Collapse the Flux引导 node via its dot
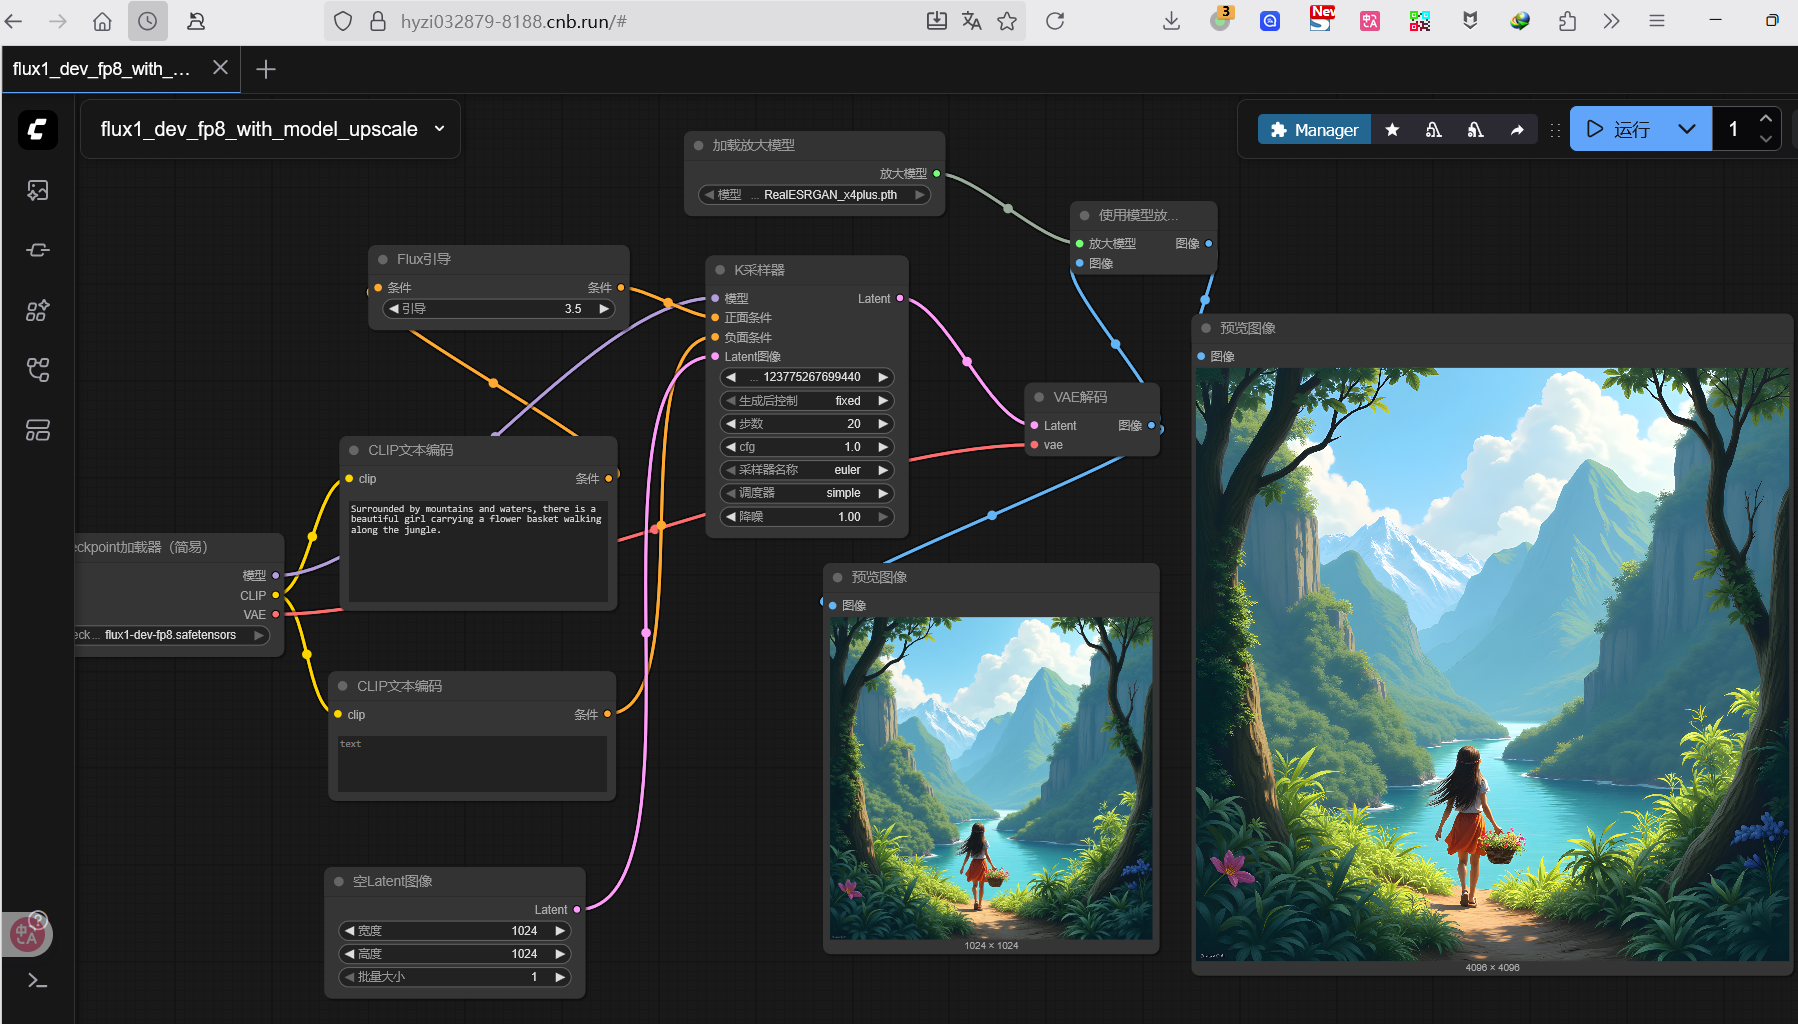 point(383,259)
